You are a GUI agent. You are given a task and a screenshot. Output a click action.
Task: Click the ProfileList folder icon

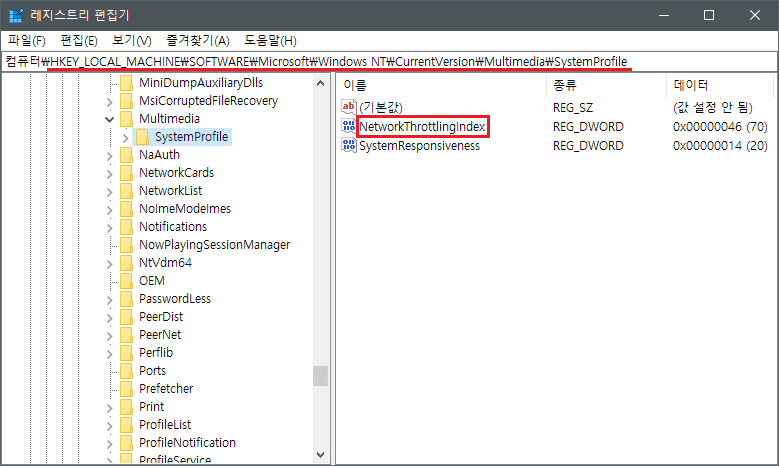pos(127,425)
